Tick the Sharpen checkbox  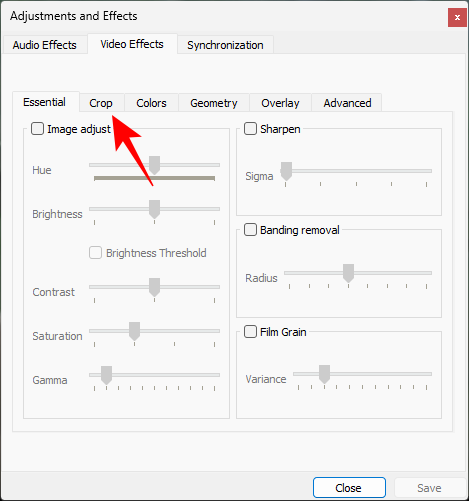point(250,129)
